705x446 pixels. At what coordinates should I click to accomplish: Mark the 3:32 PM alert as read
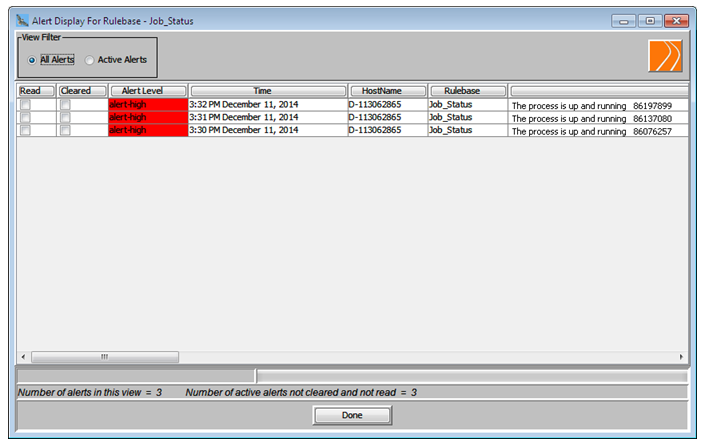(x=25, y=105)
